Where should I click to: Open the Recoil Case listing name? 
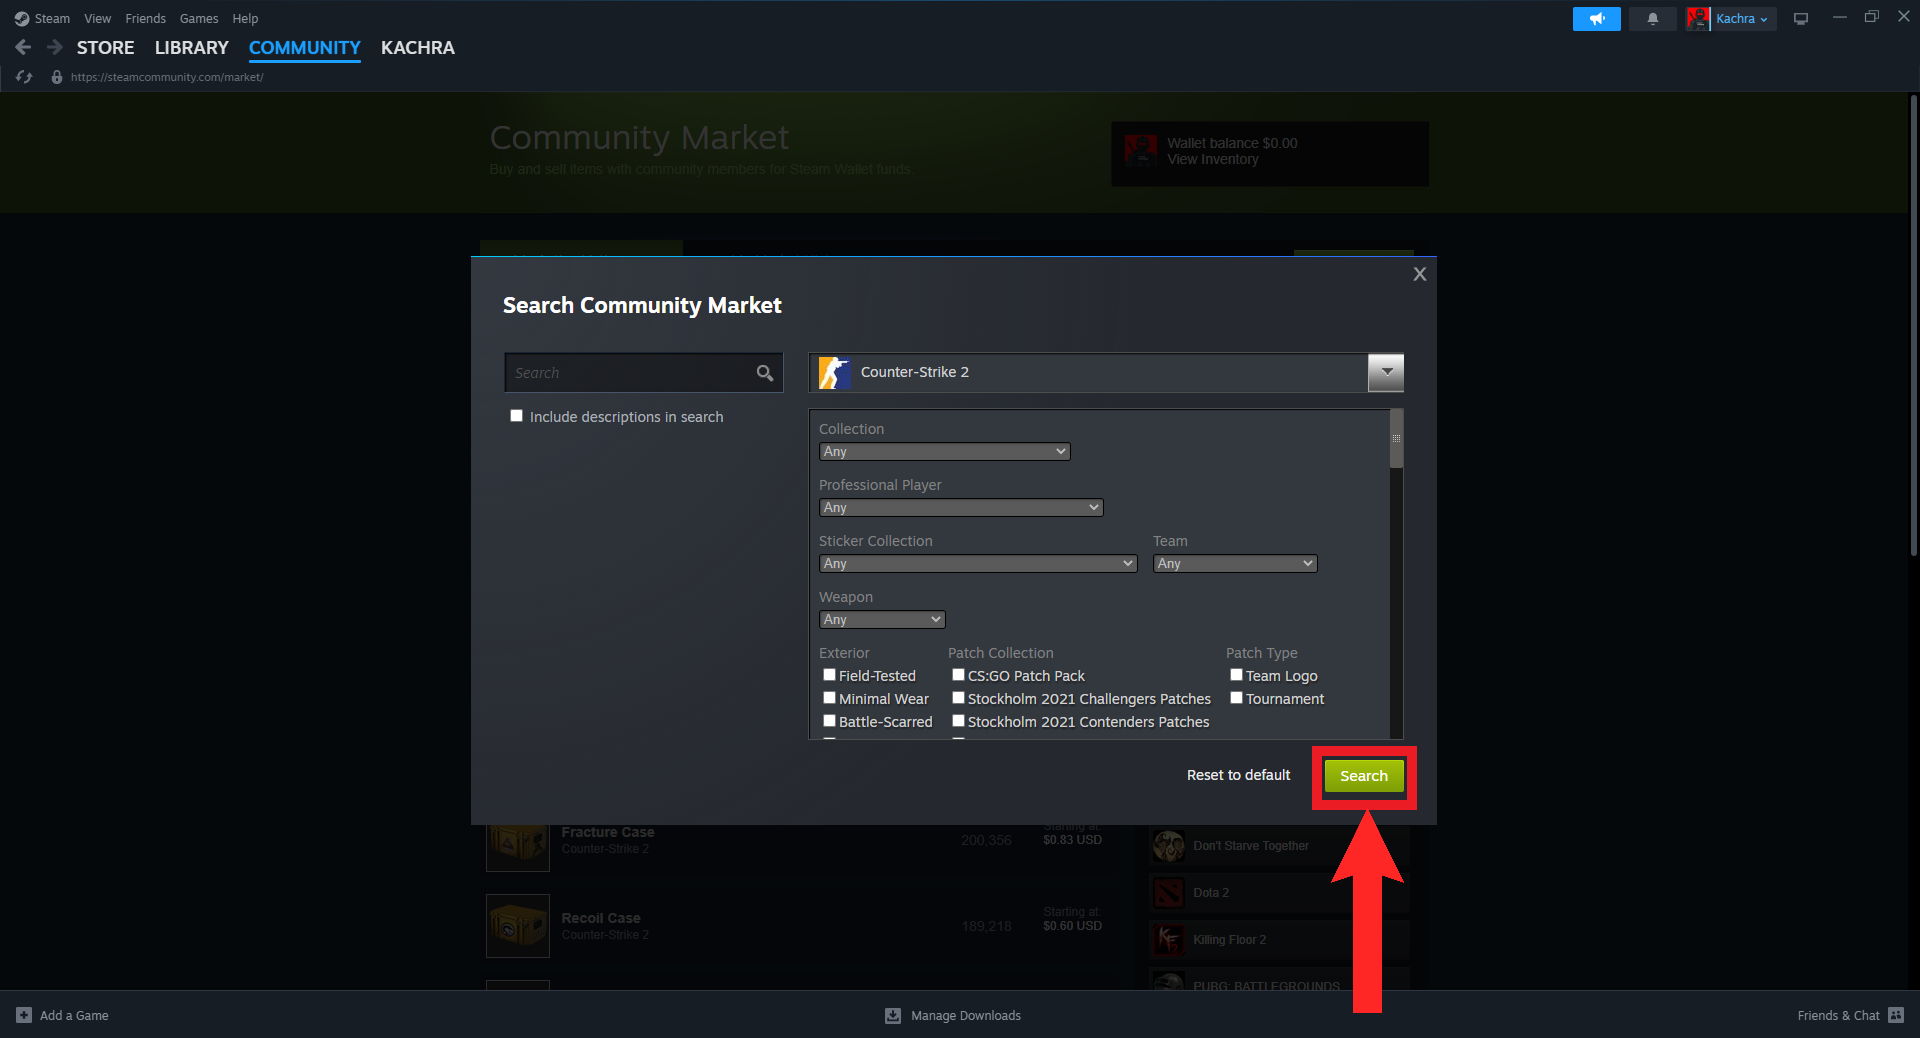click(601, 918)
